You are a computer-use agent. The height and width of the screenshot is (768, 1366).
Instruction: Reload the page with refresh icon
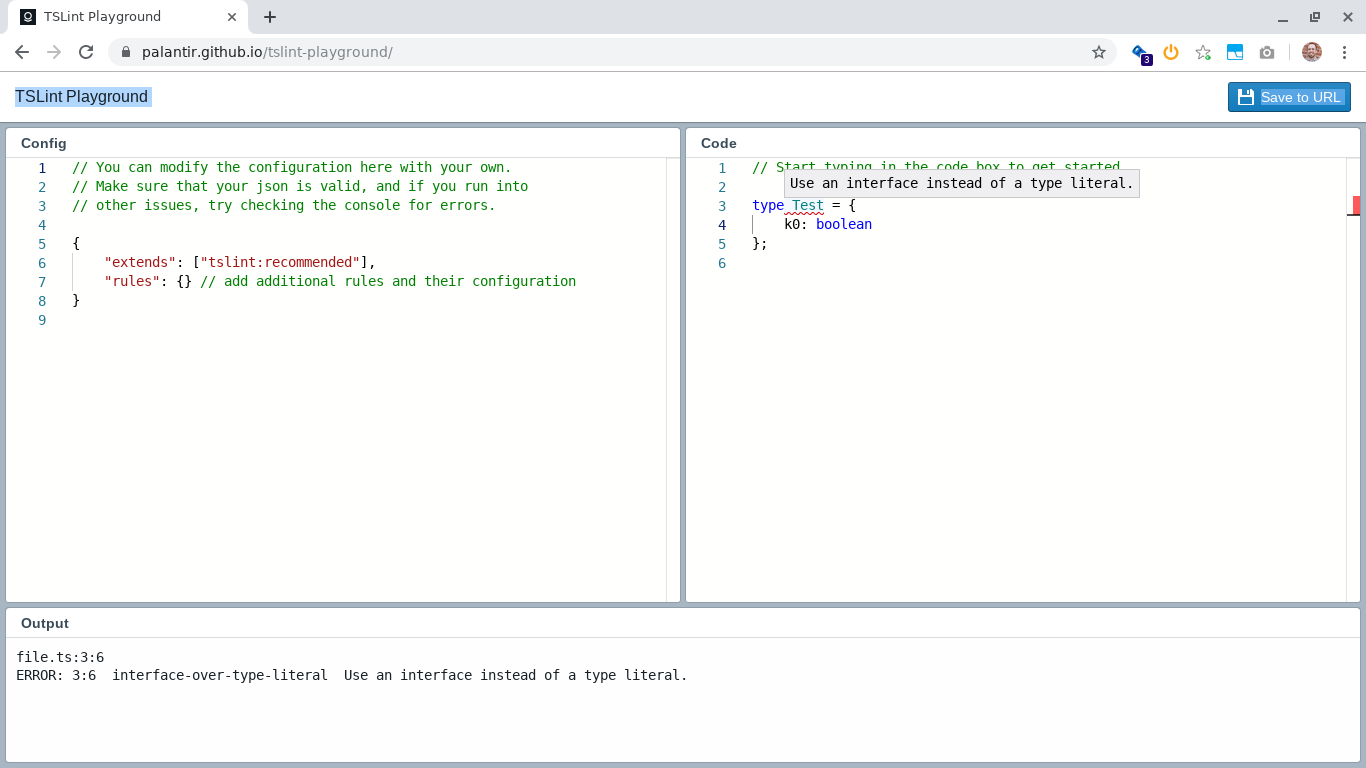click(85, 52)
